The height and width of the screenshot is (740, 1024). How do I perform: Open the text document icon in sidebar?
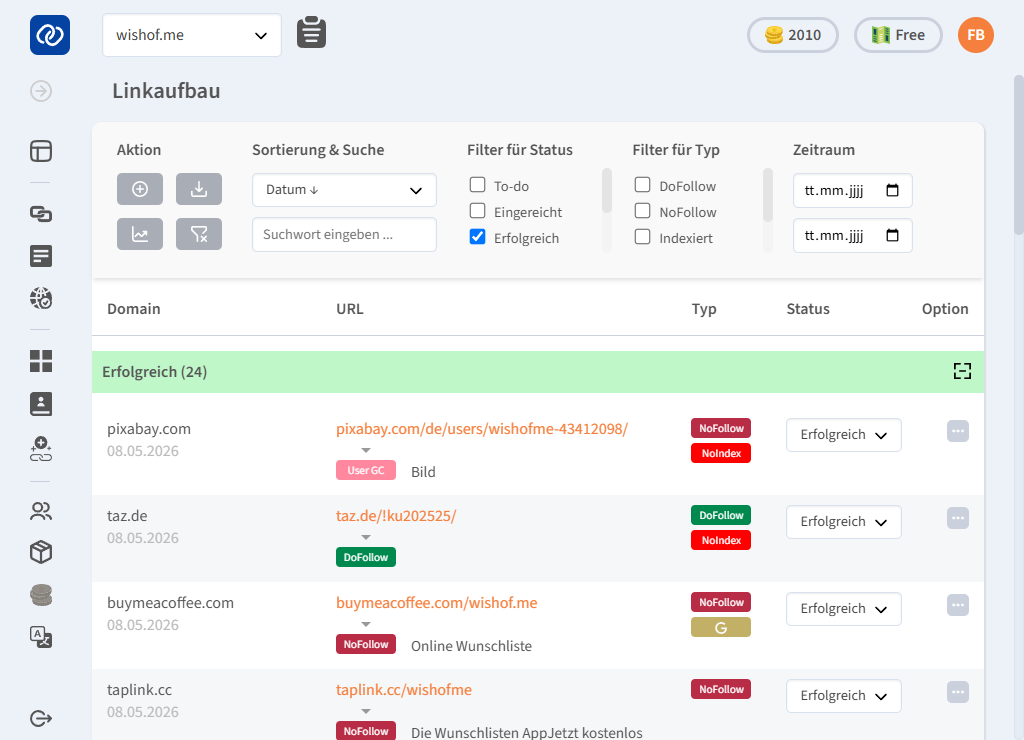pos(41,256)
